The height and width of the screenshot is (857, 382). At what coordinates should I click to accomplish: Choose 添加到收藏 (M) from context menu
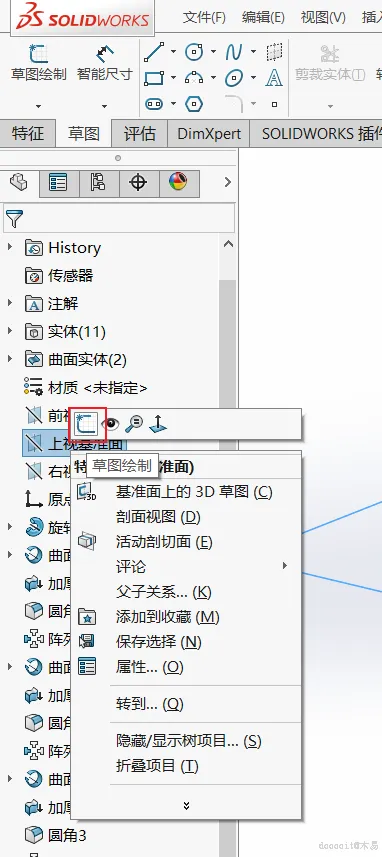pos(186,617)
